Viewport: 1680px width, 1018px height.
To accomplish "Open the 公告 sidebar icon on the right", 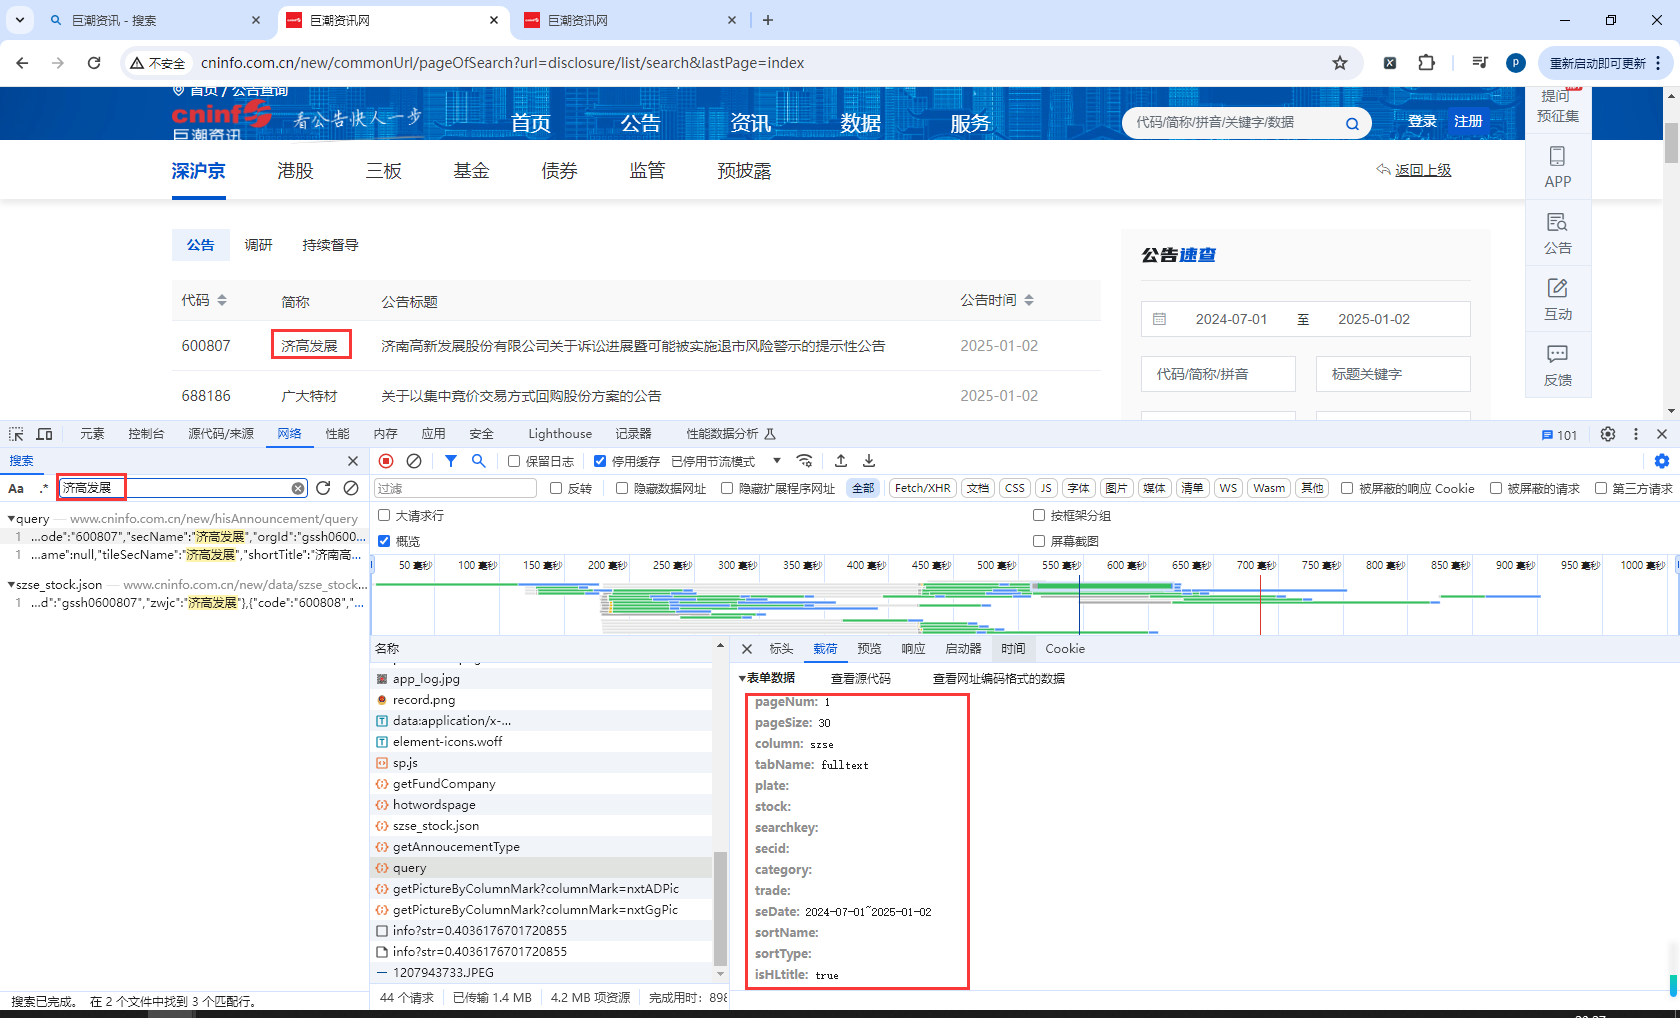I will (x=1558, y=233).
